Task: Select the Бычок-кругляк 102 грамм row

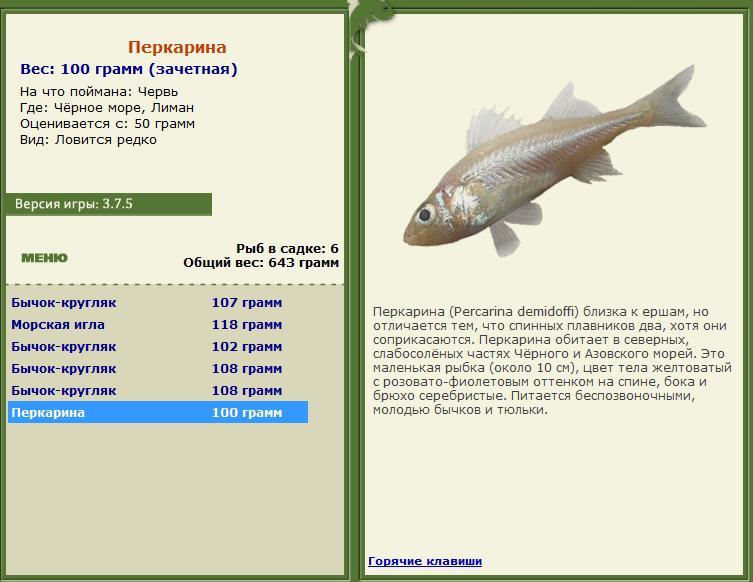Action: tap(158, 347)
